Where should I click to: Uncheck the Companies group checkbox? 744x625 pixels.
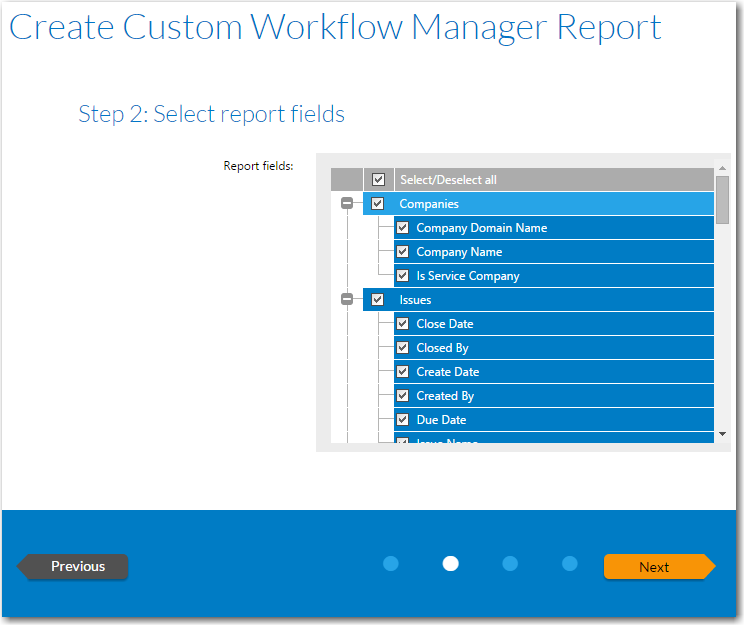(378, 204)
